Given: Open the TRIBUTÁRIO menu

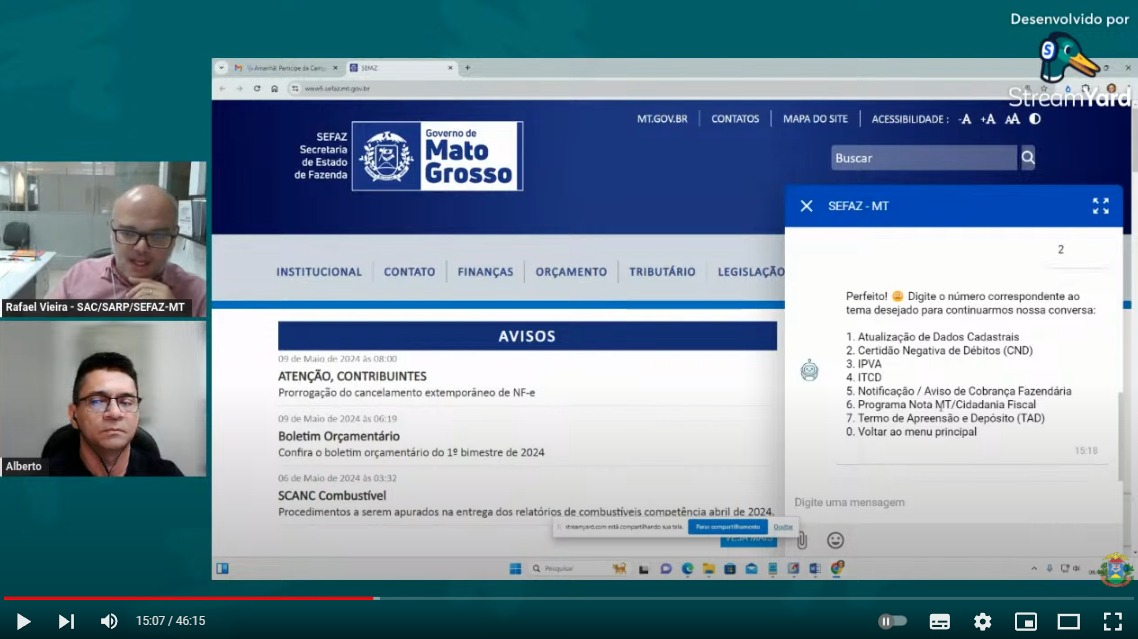Looking at the screenshot, I should pyautogui.click(x=662, y=272).
